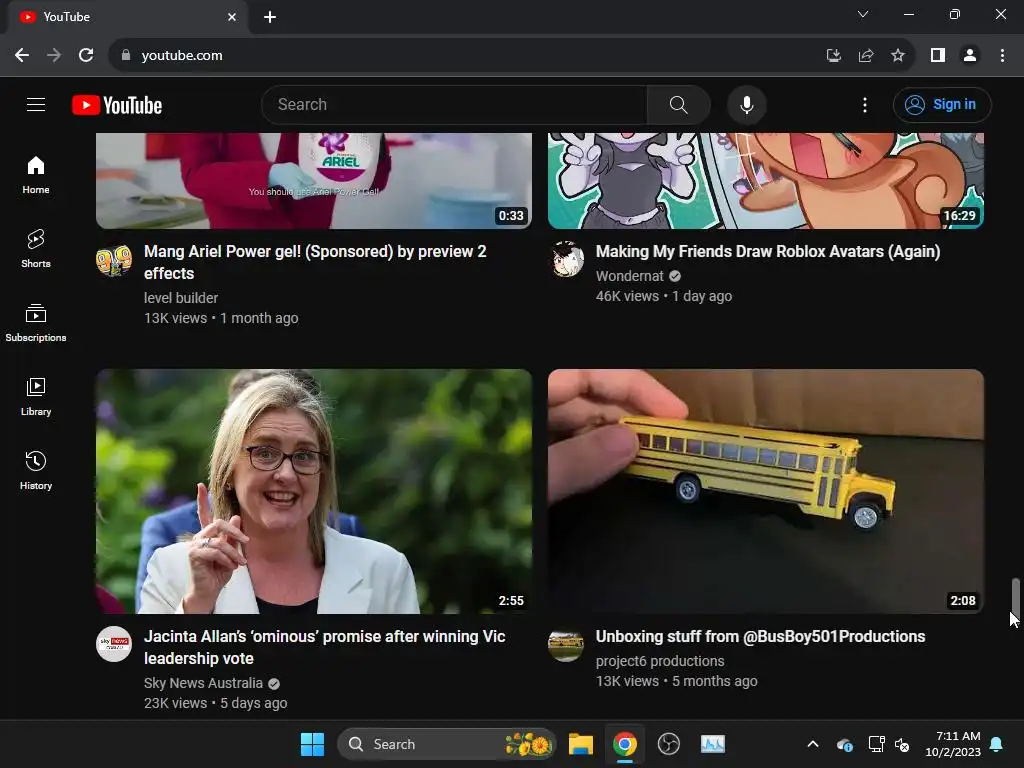Click the page vertical scrollbar thumb

(1016, 598)
